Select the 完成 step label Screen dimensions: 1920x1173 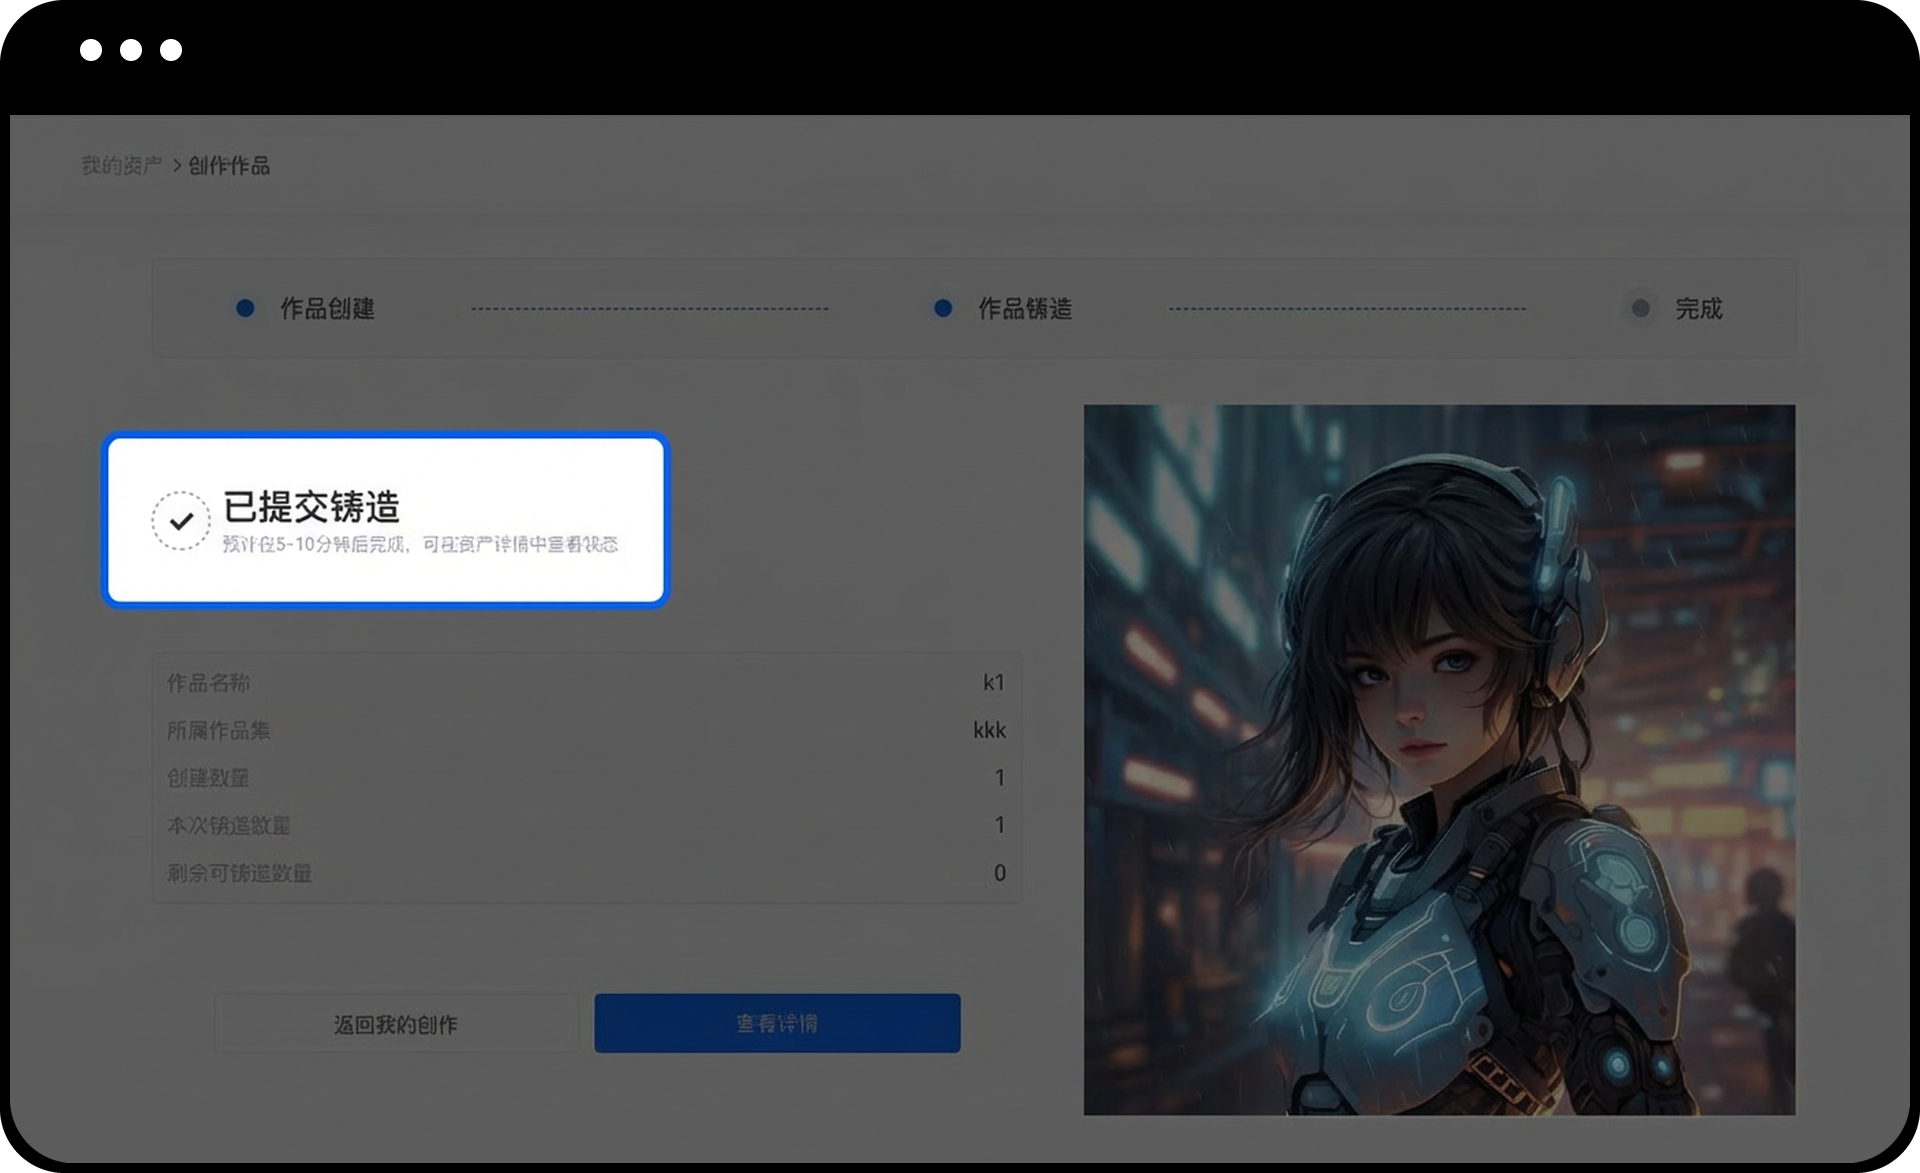point(1699,308)
